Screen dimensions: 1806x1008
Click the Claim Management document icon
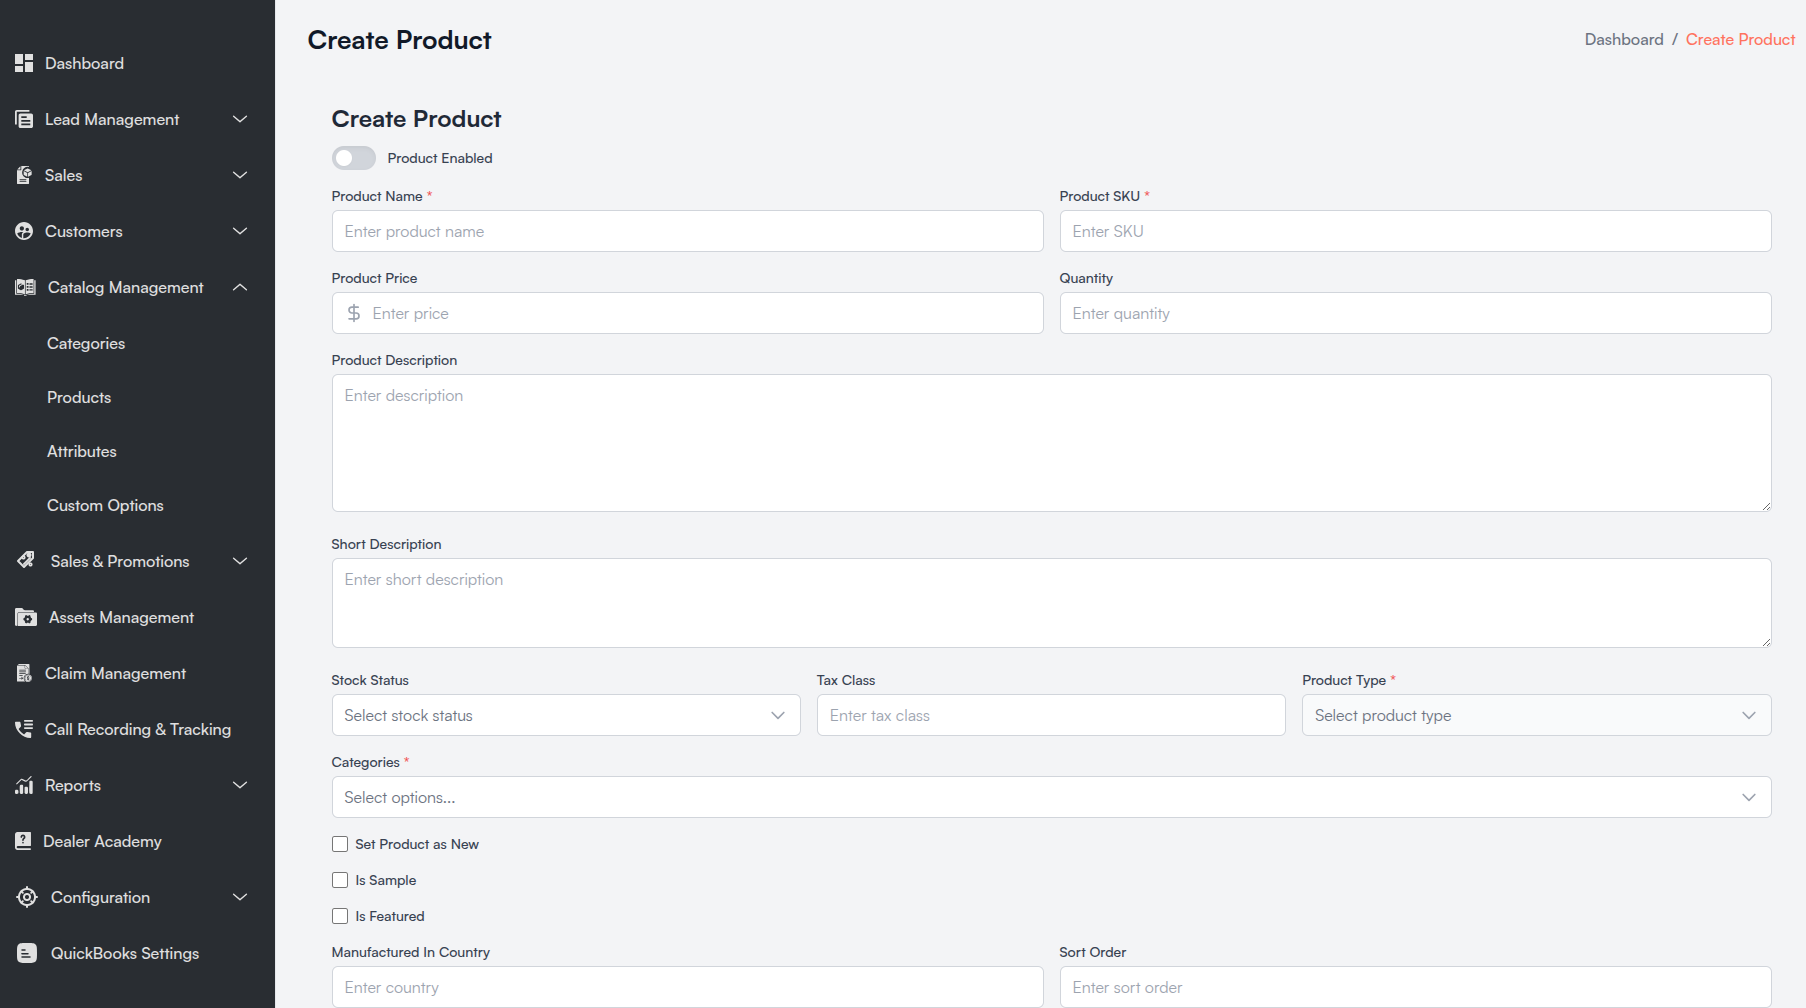coord(24,673)
